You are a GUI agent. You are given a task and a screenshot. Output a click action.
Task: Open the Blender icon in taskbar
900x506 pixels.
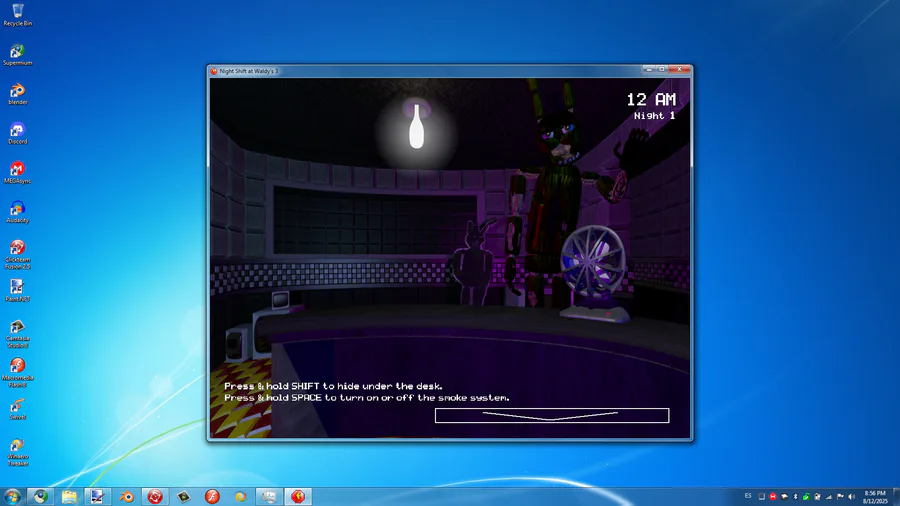tap(126, 496)
